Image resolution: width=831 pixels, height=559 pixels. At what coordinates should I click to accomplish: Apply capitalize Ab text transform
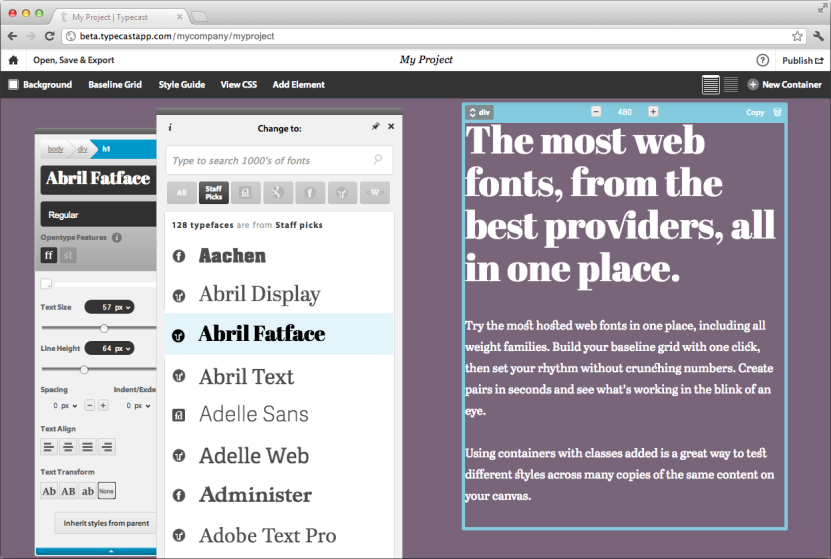click(x=49, y=491)
